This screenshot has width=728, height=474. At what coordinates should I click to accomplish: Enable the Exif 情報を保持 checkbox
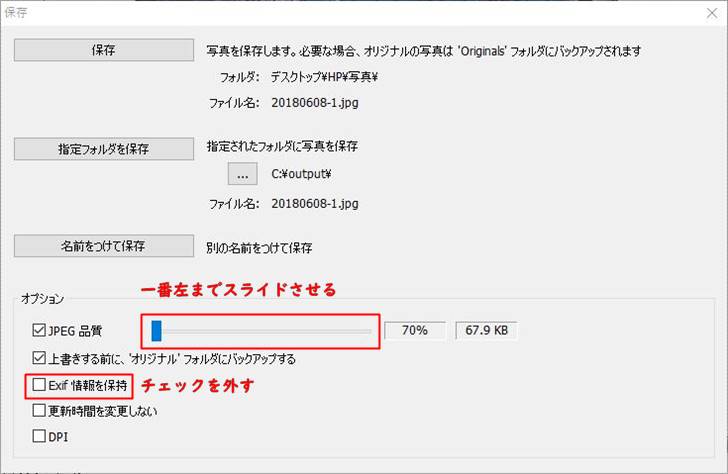40,384
